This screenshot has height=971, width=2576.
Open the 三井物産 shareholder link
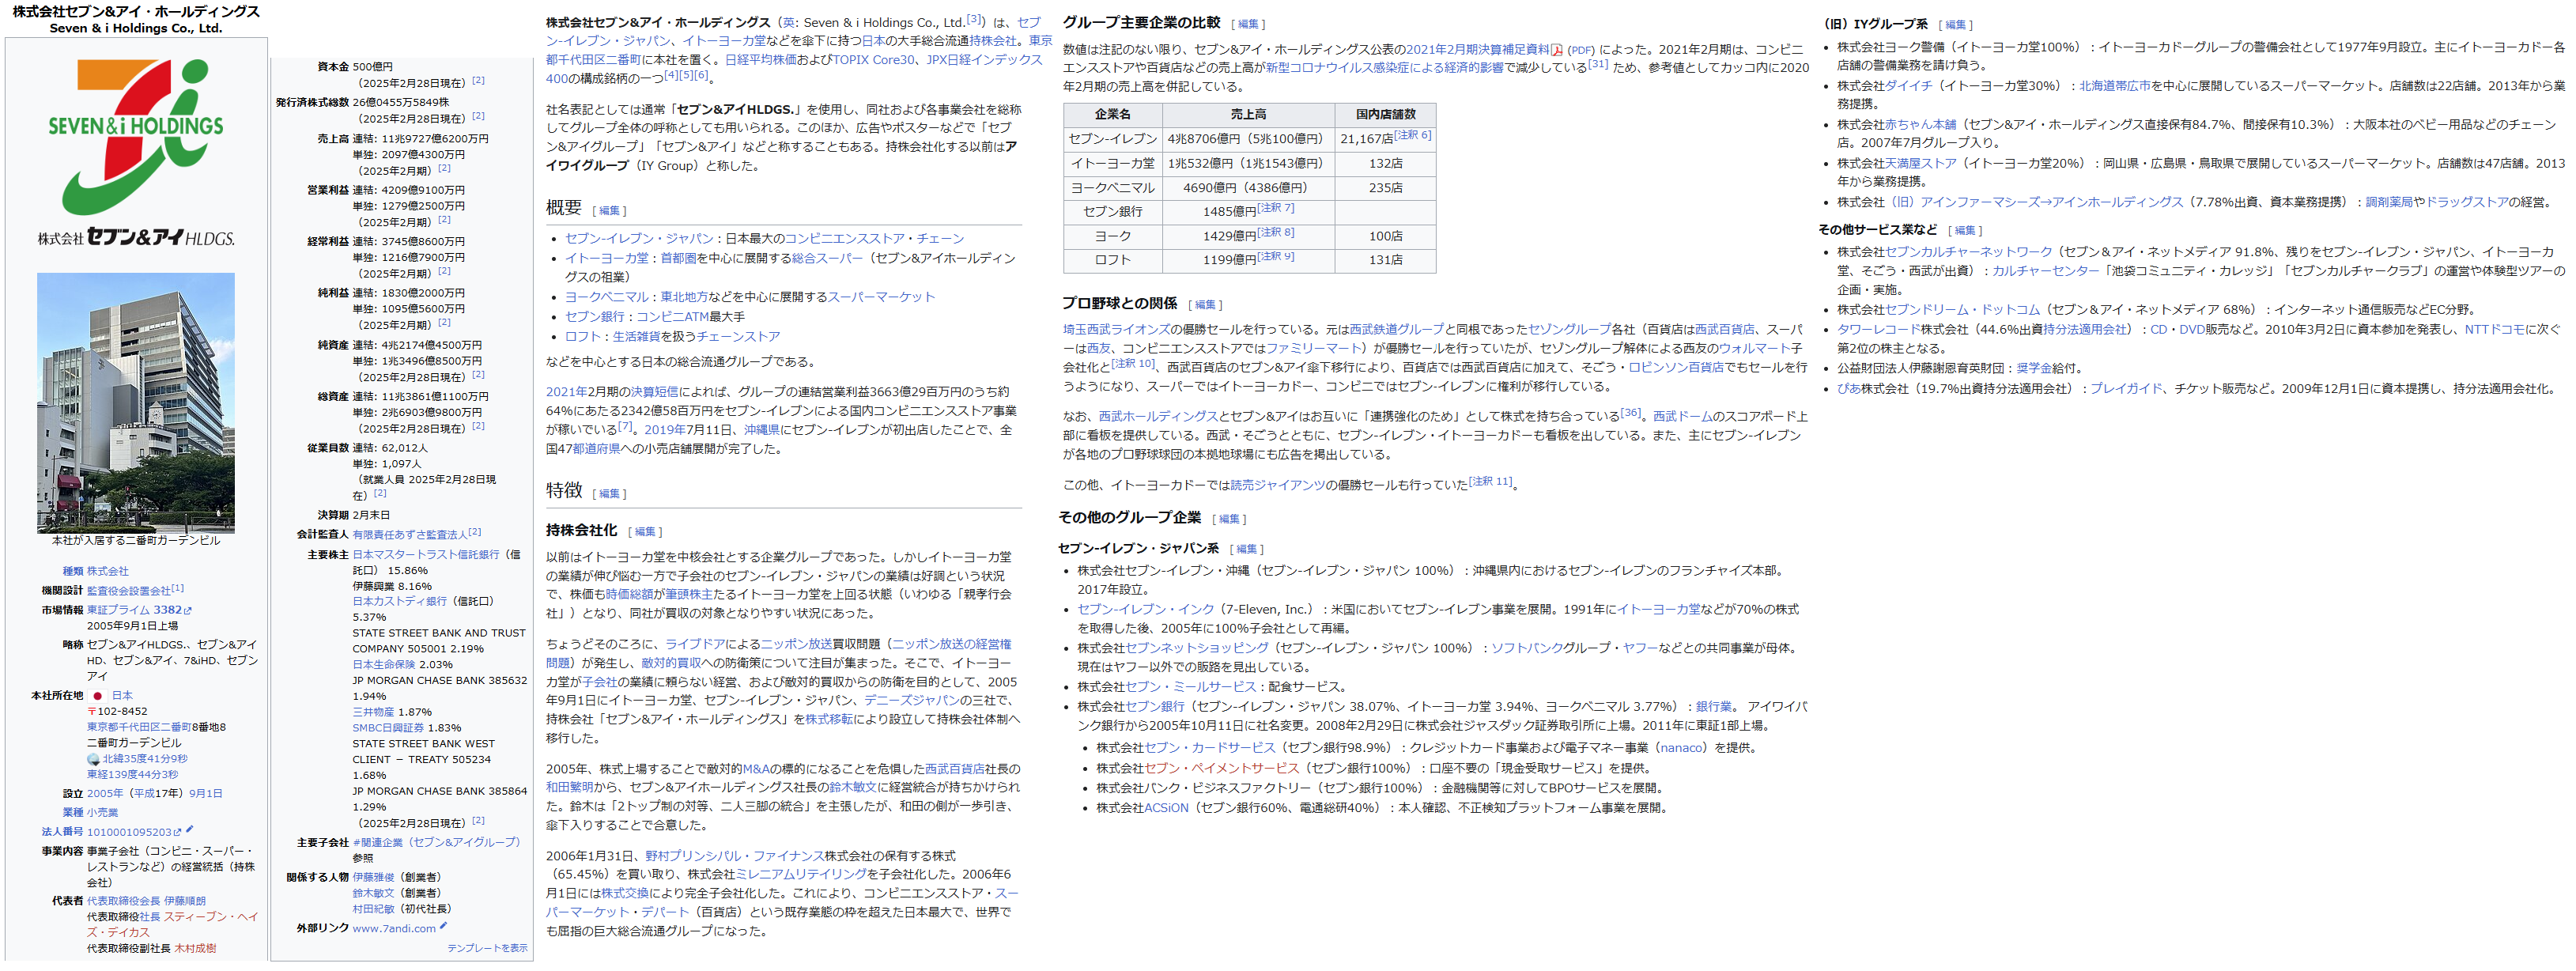(x=373, y=713)
